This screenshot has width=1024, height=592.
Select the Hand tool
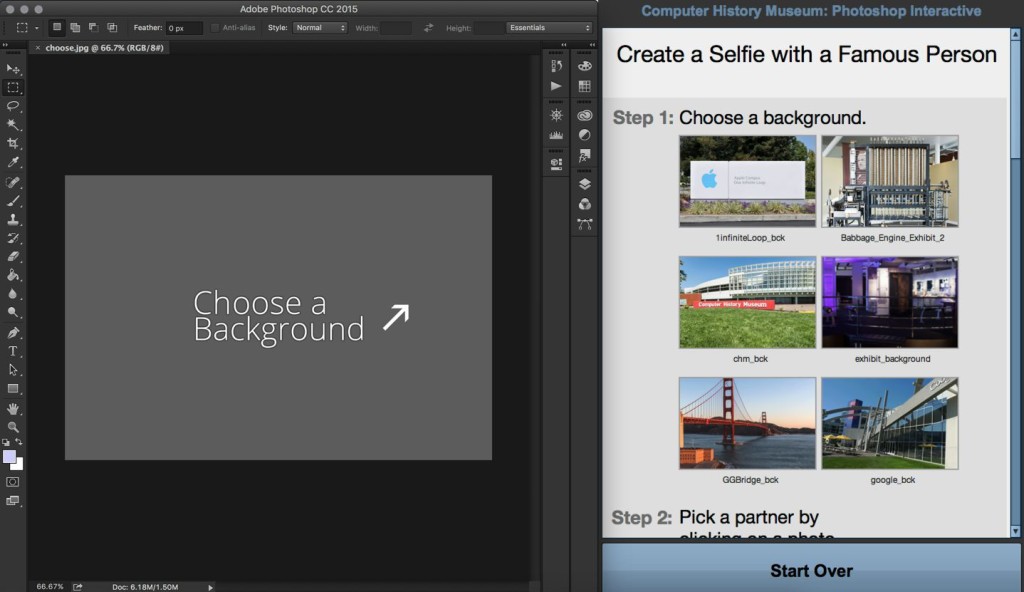[12, 409]
